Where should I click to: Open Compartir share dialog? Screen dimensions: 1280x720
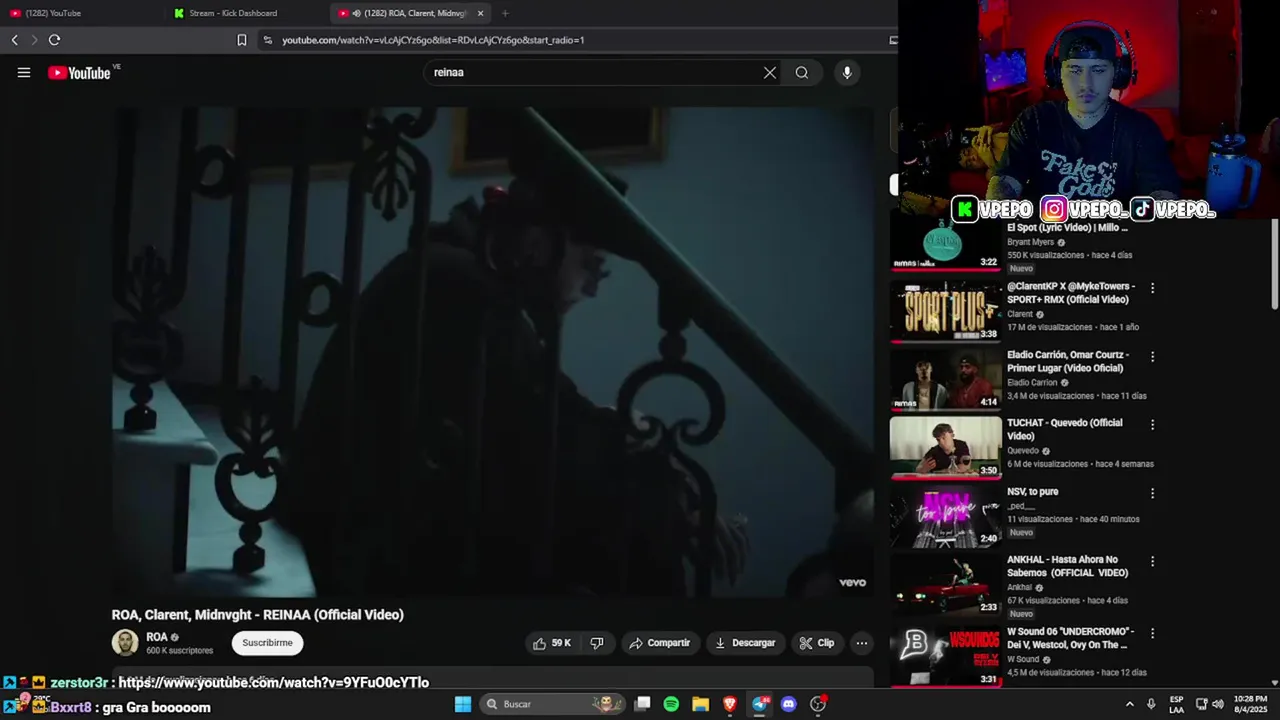(x=659, y=643)
